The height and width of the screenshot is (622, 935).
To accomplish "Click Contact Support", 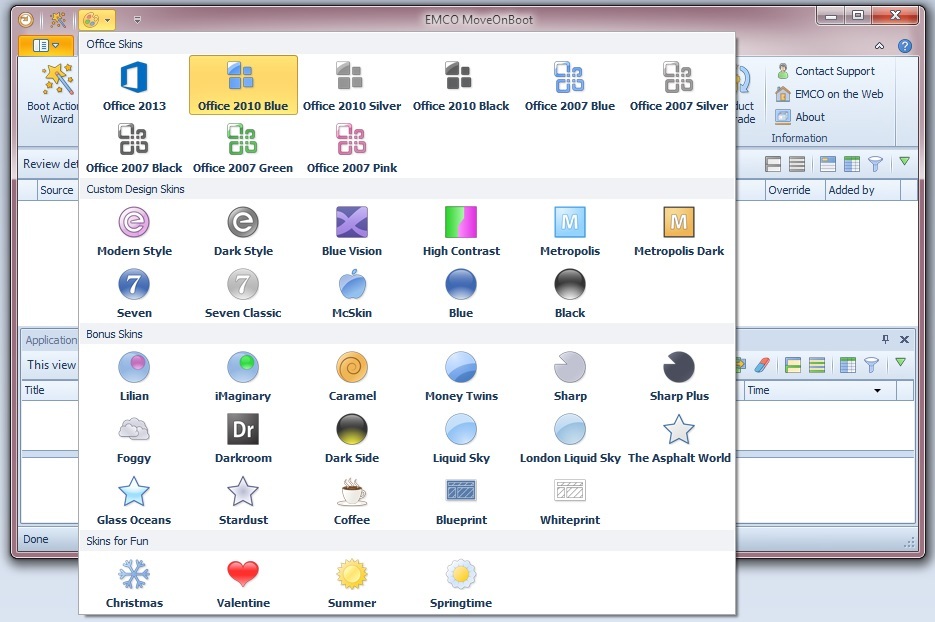I will [x=826, y=71].
